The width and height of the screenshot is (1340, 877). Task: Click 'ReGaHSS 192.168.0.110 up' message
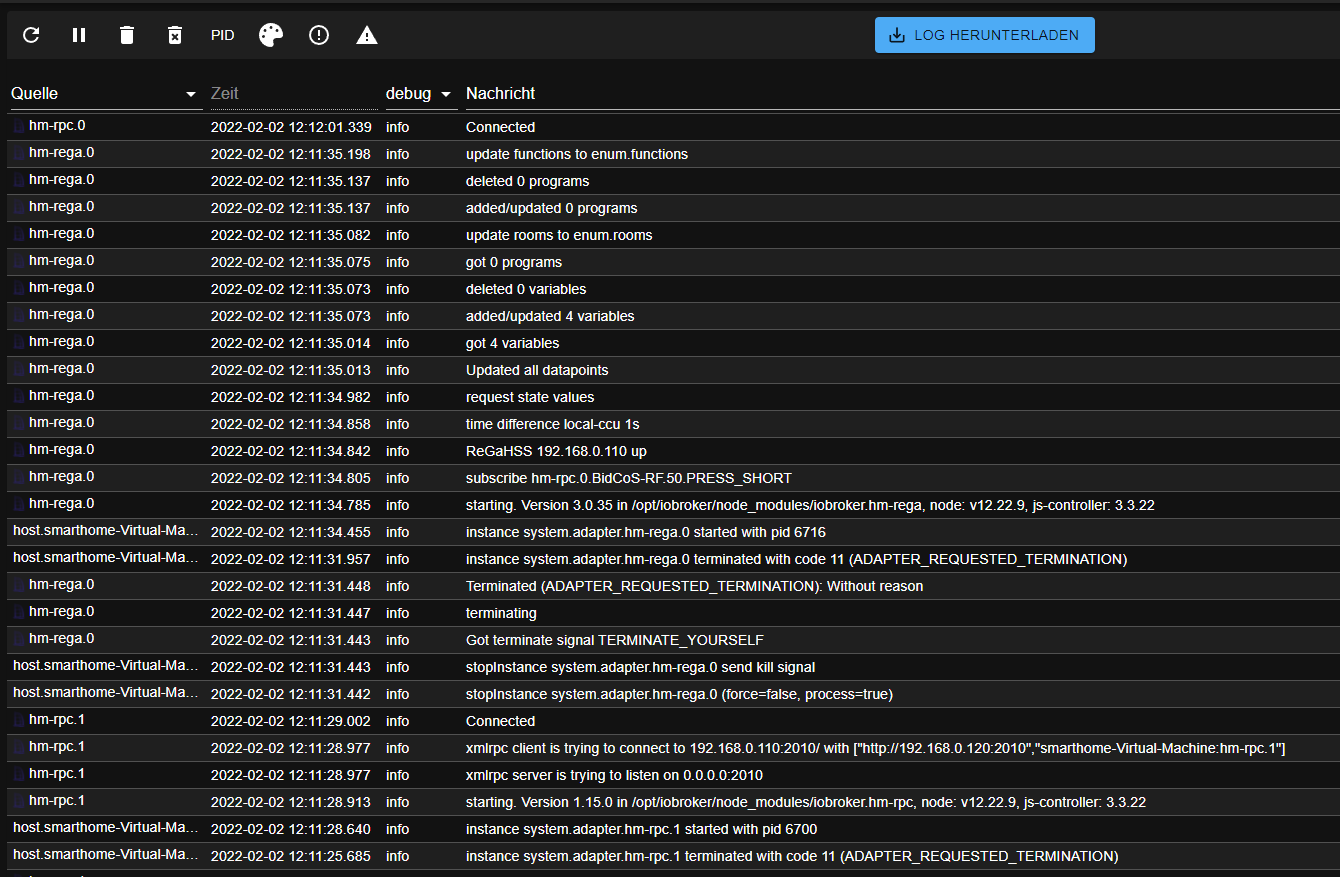click(556, 451)
